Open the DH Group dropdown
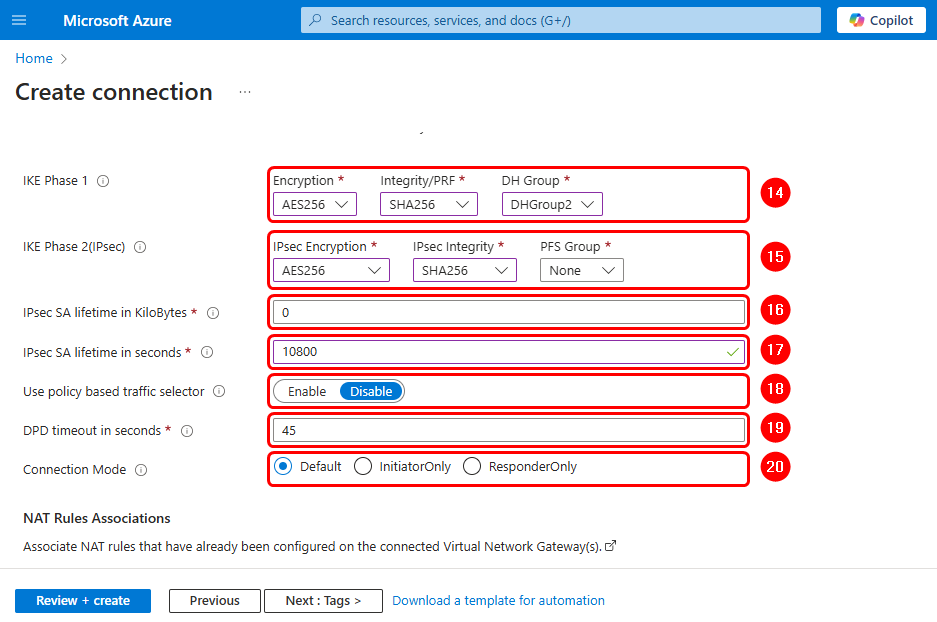Screen dimensions: 937x622 552,205
